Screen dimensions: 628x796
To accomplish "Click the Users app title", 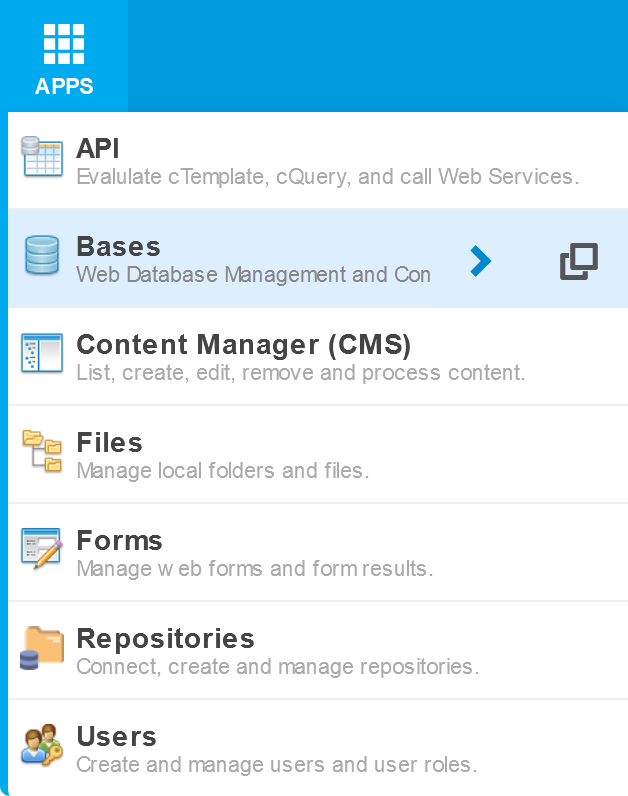I will coord(116,737).
